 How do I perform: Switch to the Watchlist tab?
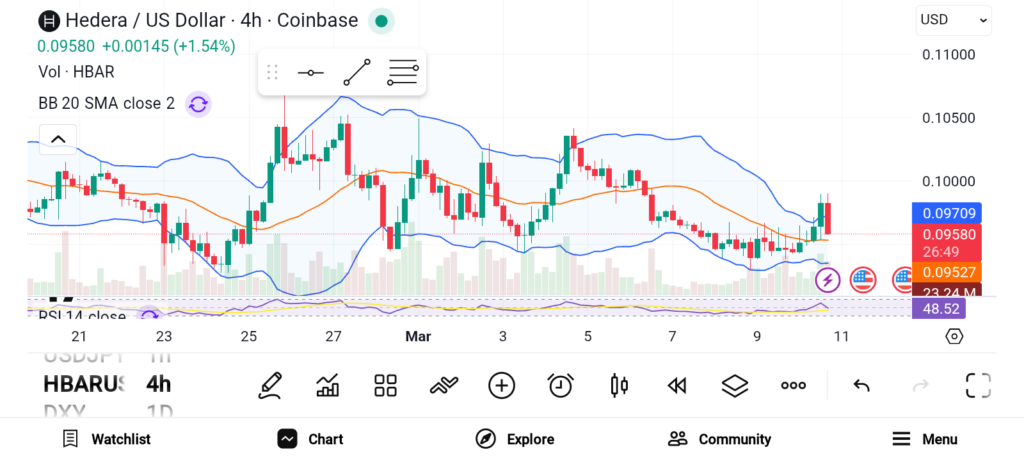tap(106, 439)
